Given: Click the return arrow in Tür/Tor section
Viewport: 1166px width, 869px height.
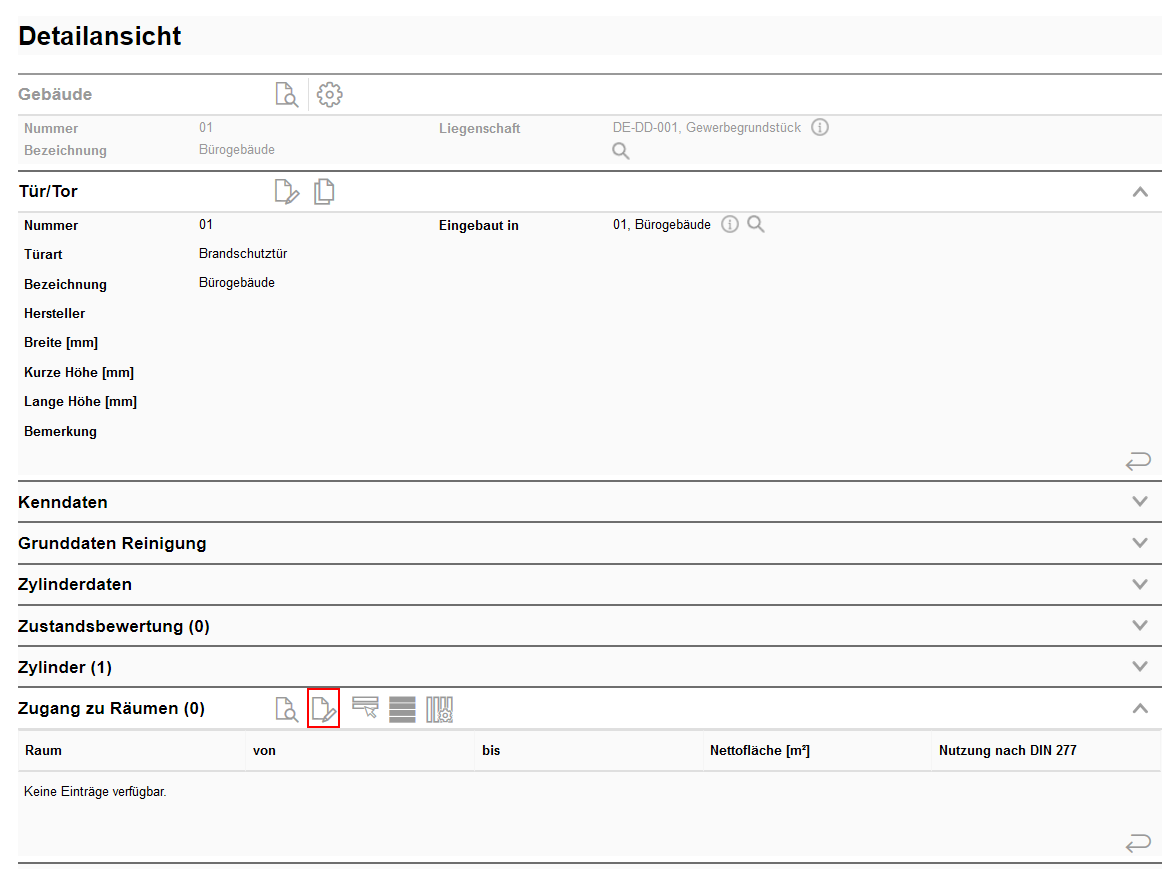Looking at the screenshot, I should 1138,461.
